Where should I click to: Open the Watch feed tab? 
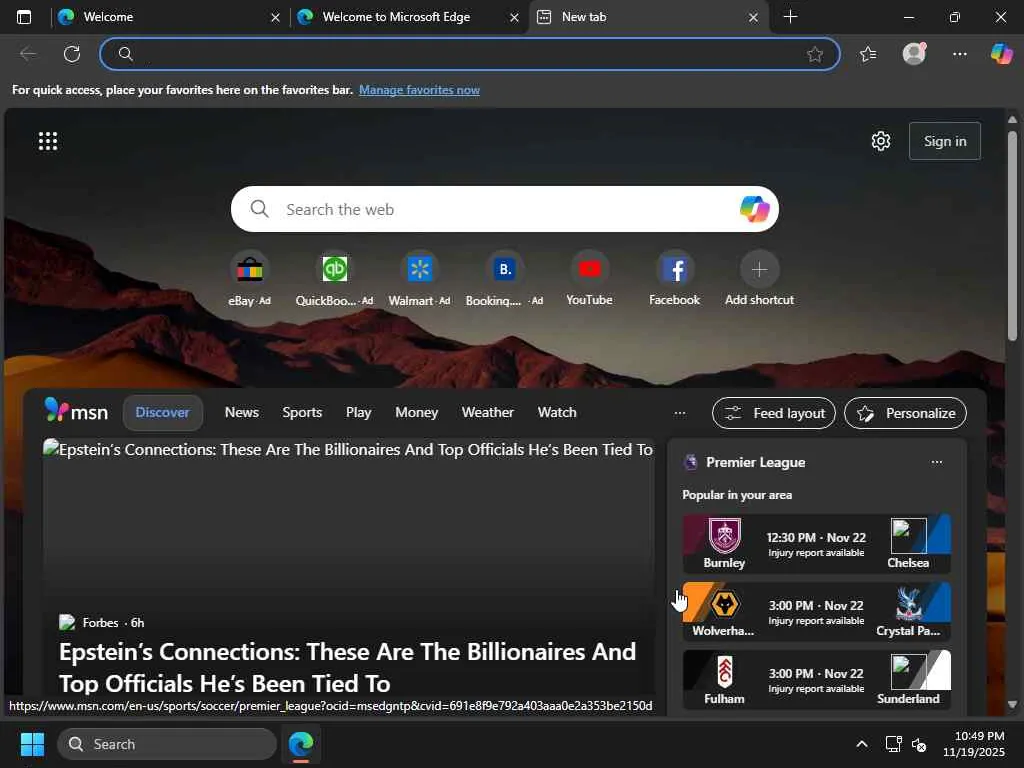click(x=557, y=413)
